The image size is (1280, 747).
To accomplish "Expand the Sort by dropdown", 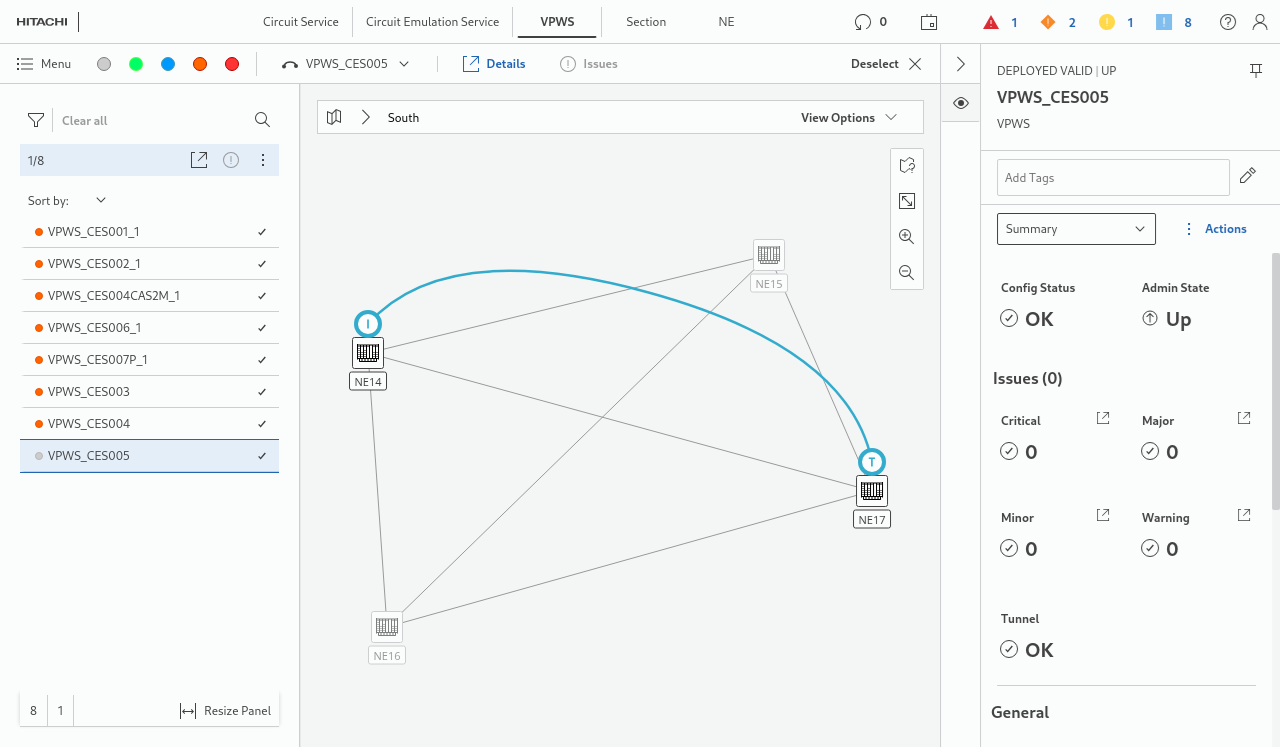I will (100, 201).
